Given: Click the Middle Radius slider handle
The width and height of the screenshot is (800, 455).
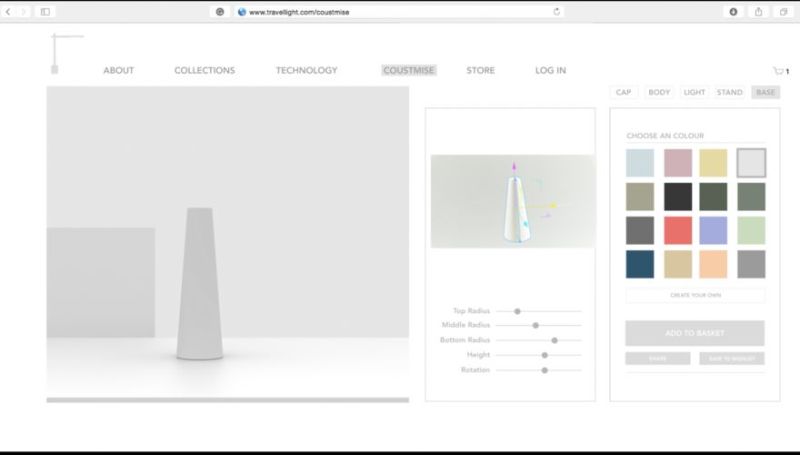Looking at the screenshot, I should point(536,325).
